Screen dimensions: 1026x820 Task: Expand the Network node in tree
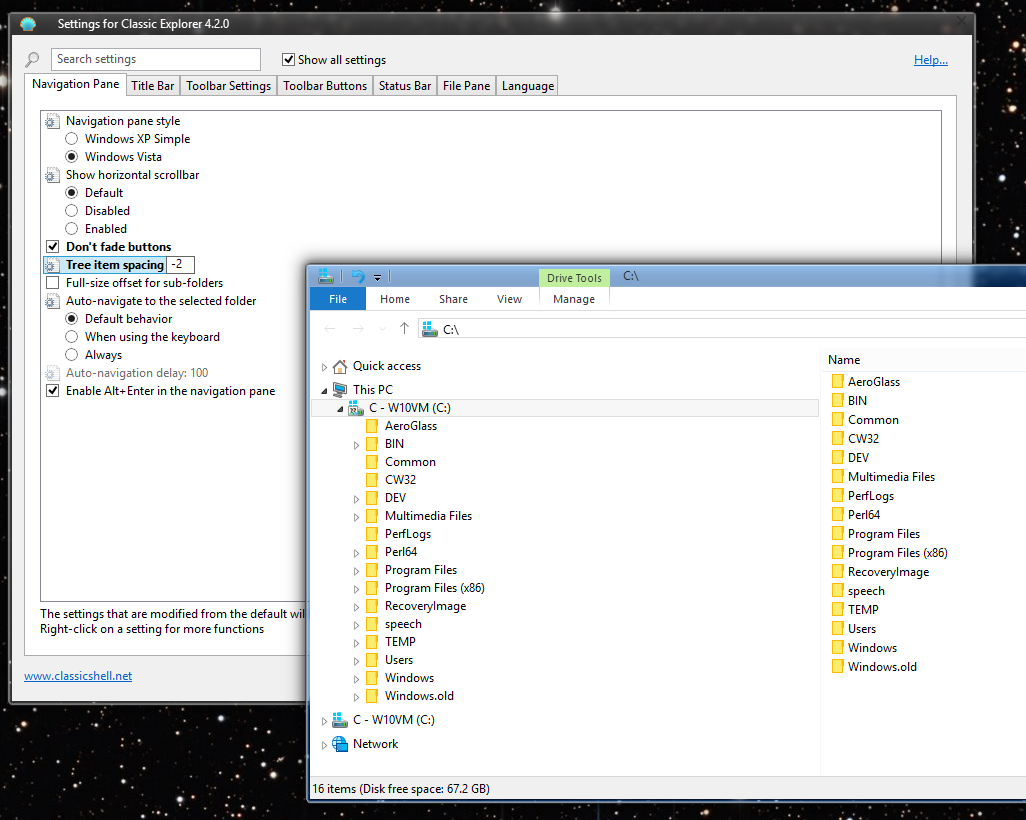click(x=324, y=745)
